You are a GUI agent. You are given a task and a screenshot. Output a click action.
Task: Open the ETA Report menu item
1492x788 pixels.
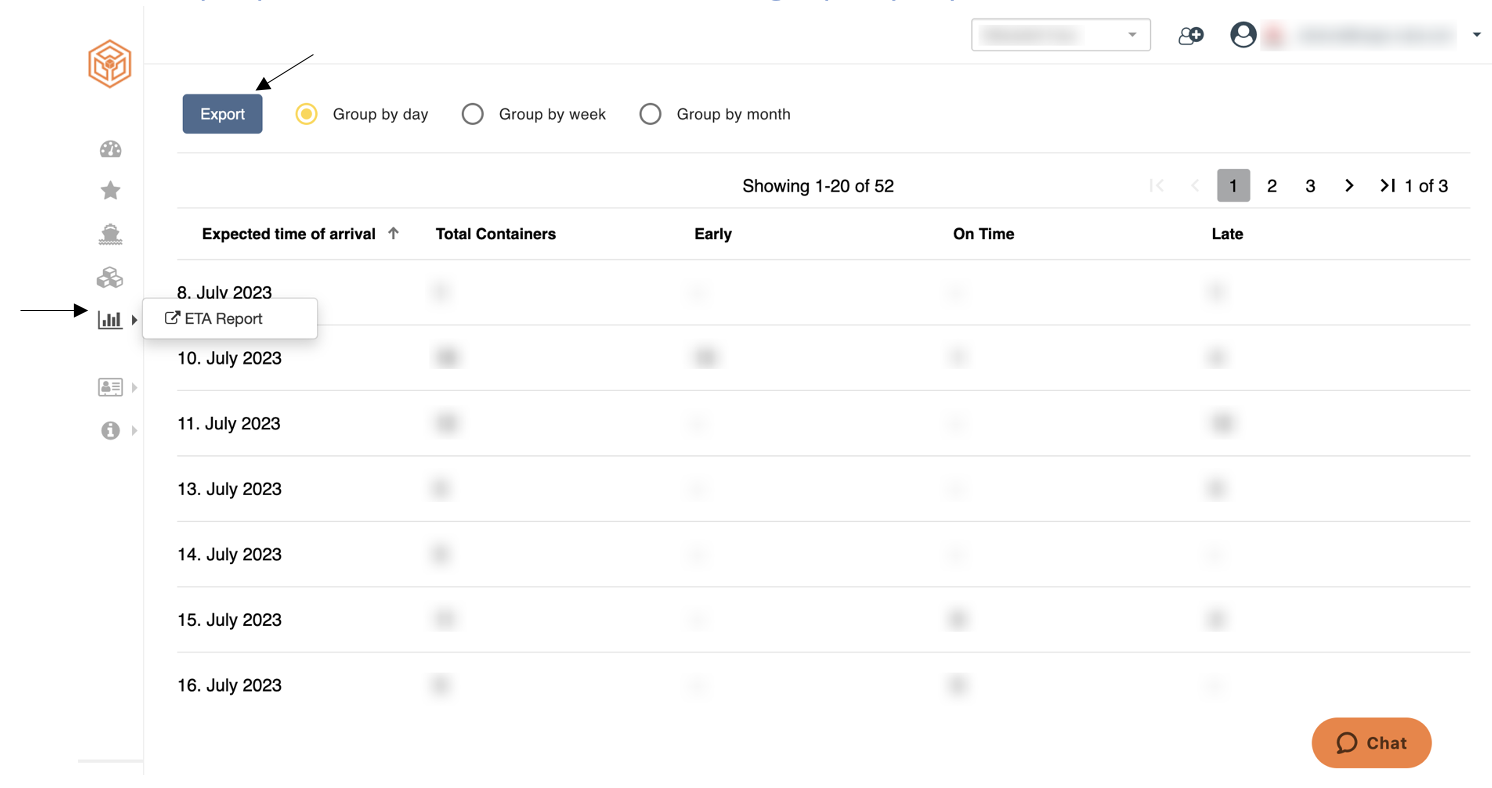click(213, 319)
